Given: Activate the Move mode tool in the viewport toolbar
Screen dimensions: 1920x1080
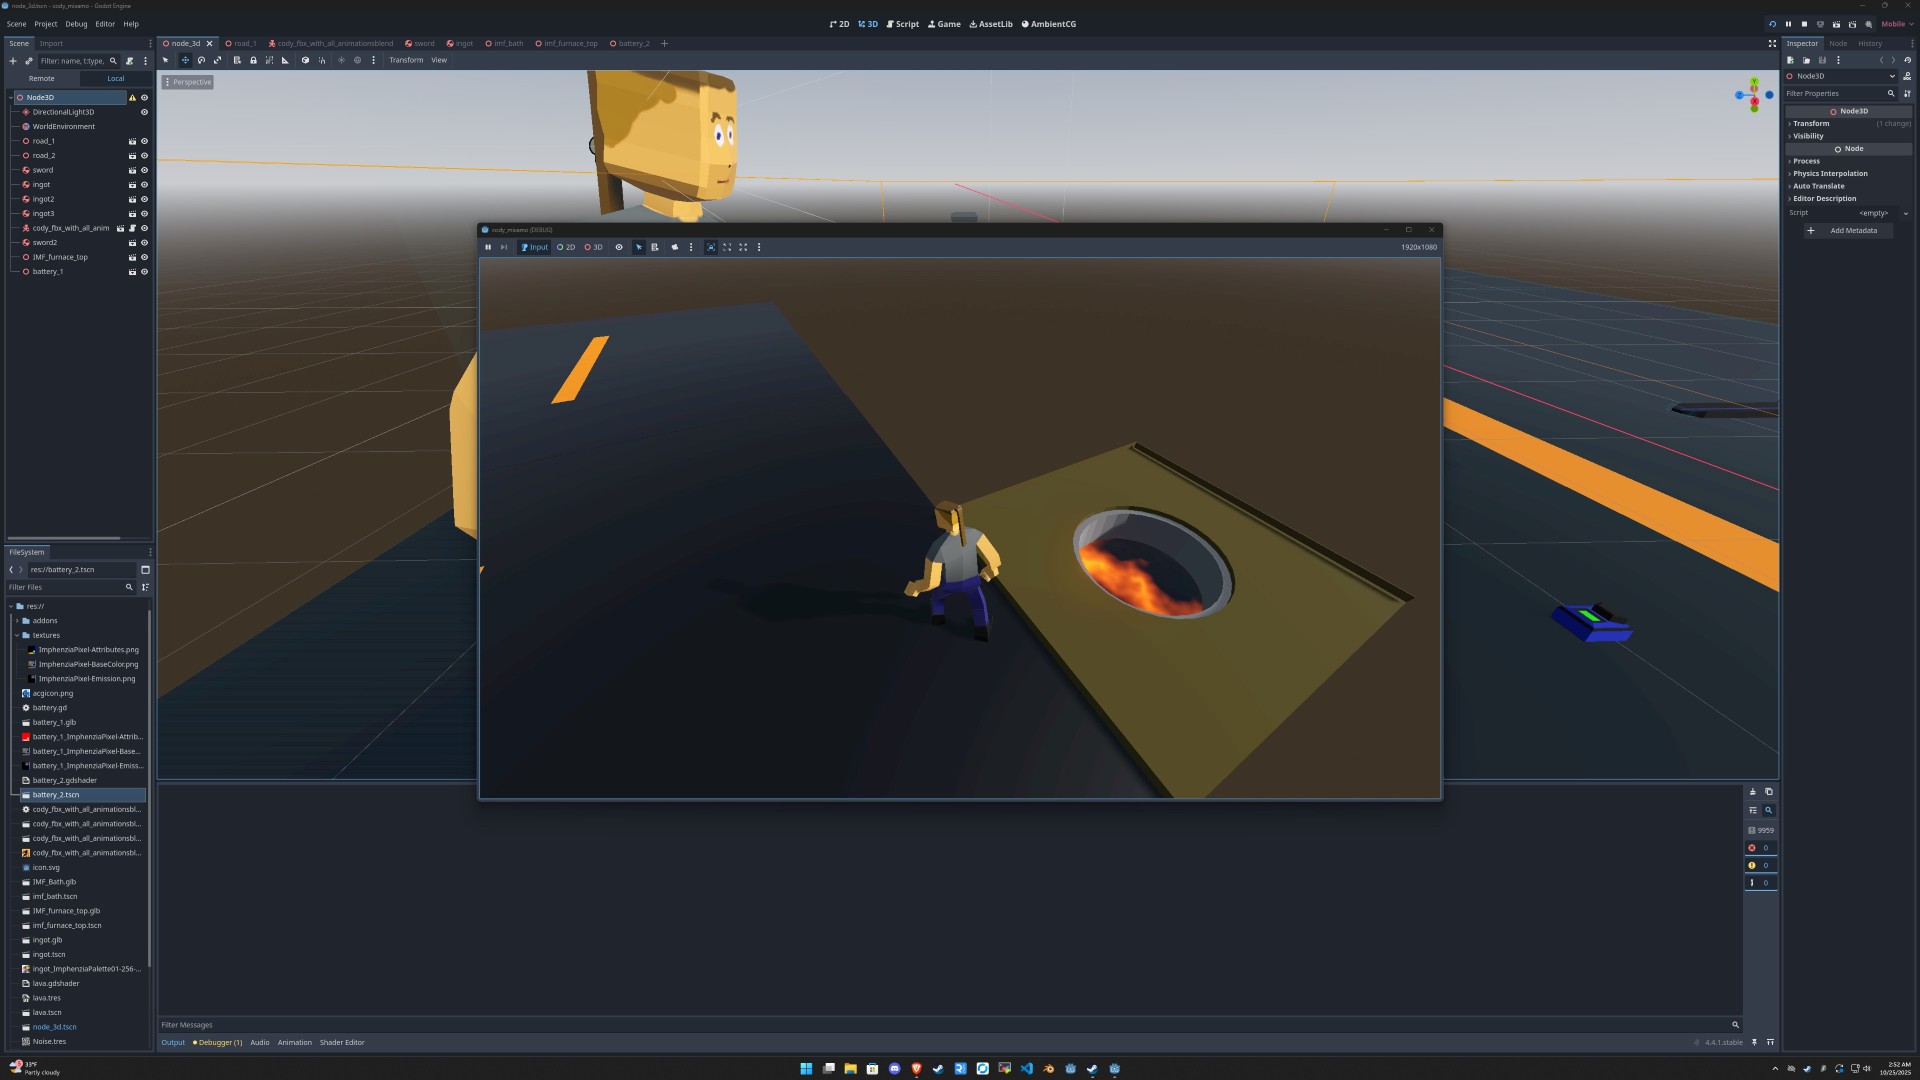Looking at the screenshot, I should click(x=185, y=60).
